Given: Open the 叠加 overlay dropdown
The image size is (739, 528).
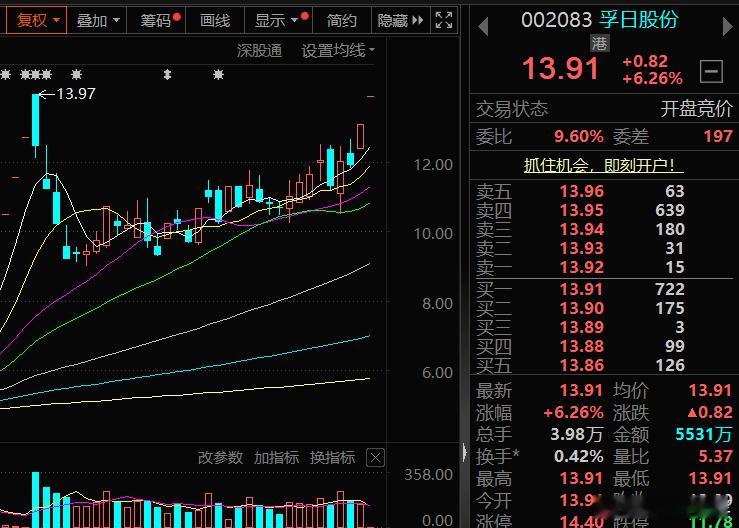Looking at the screenshot, I should click(98, 20).
